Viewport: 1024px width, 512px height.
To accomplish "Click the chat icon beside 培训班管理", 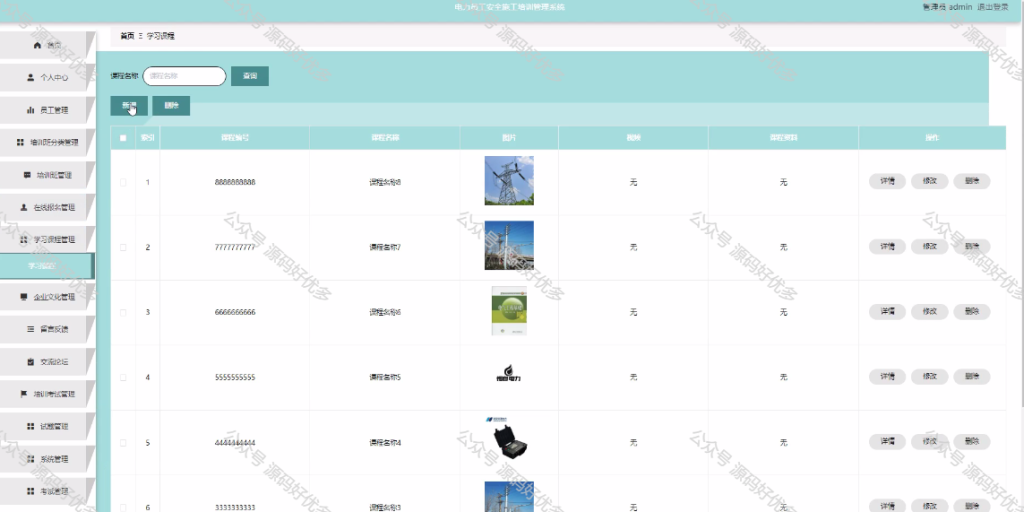I will [27, 175].
